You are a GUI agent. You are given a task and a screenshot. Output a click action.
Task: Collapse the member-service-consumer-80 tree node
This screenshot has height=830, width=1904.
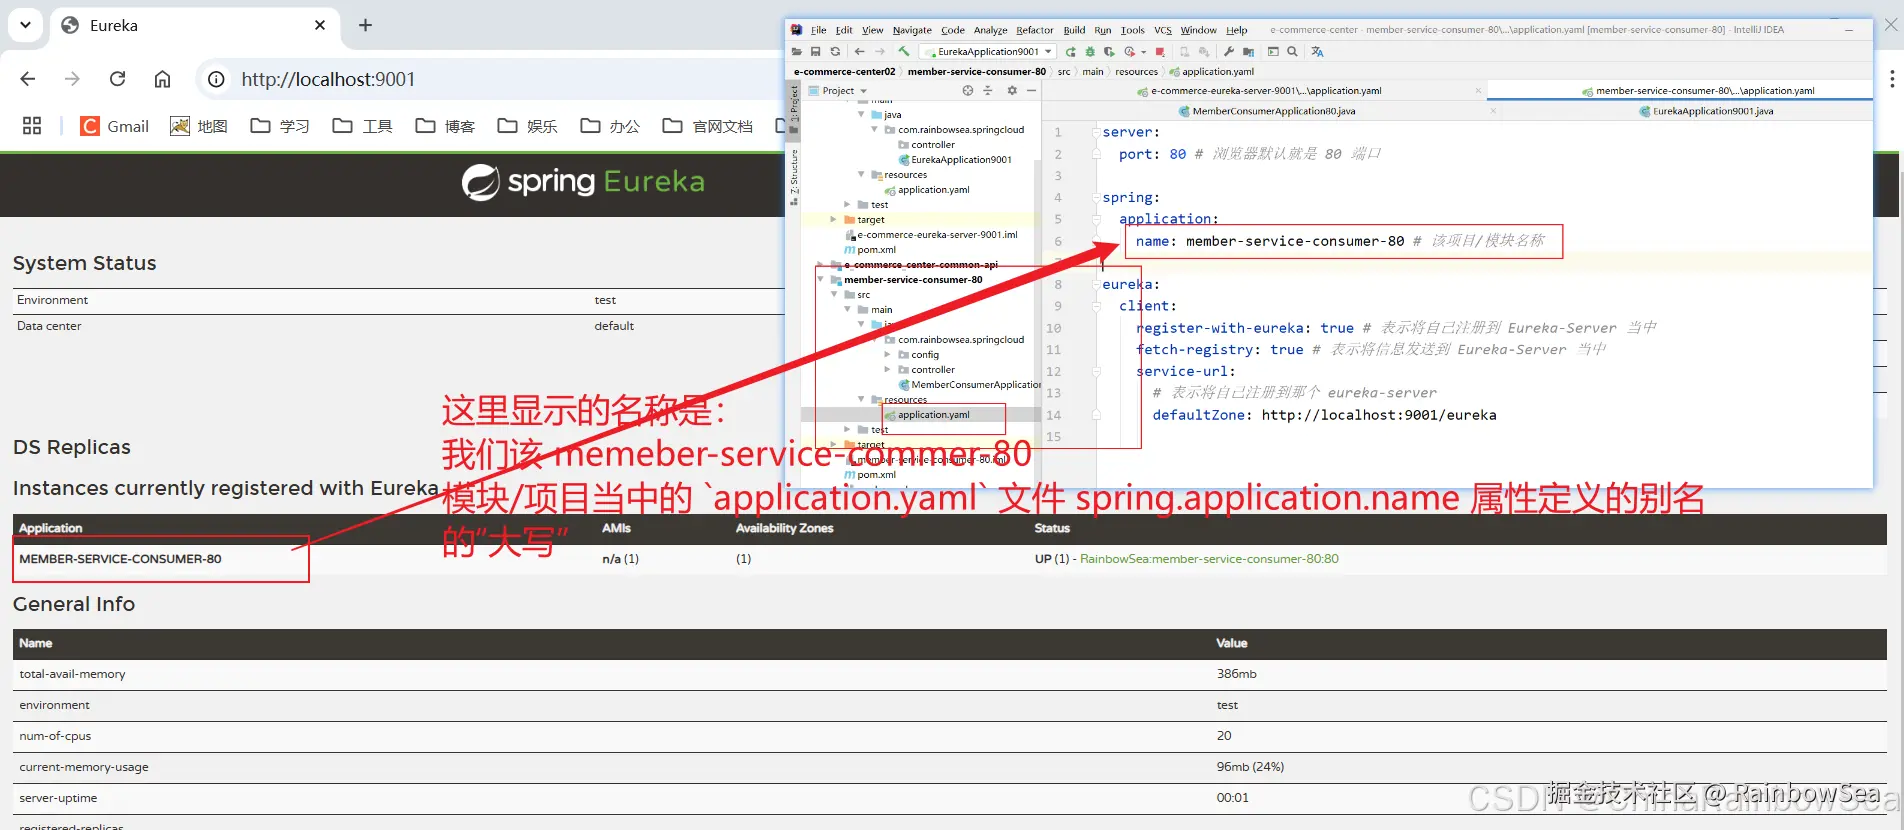click(821, 280)
